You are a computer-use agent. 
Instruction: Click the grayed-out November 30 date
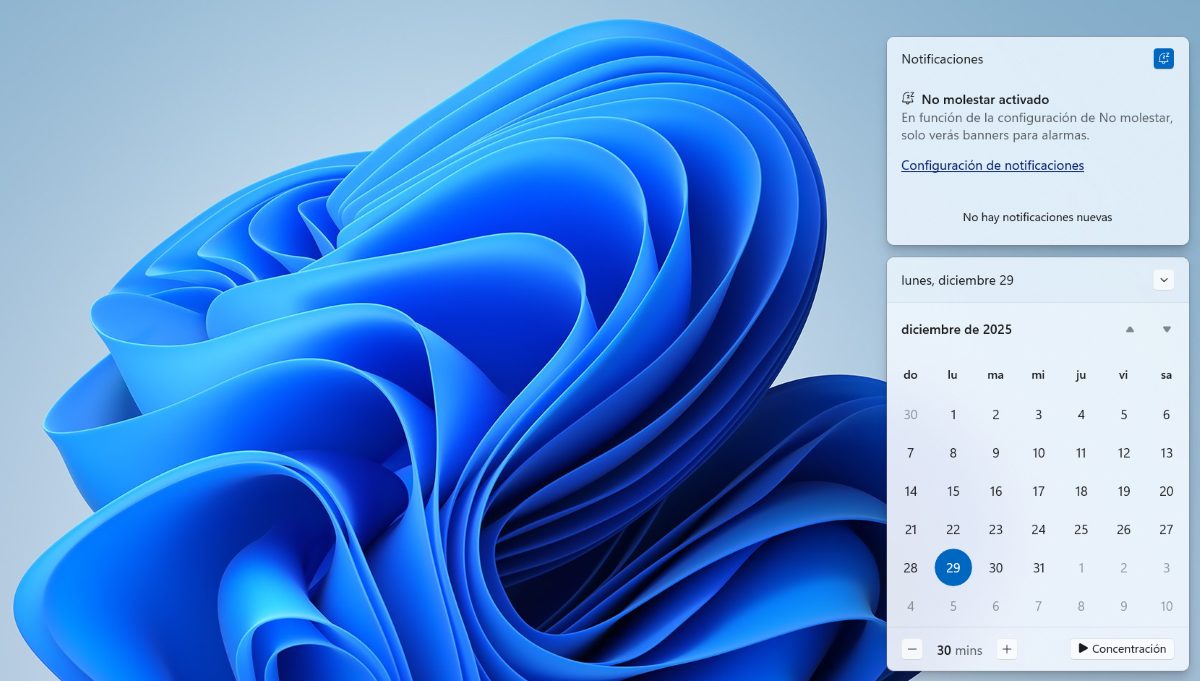911,415
